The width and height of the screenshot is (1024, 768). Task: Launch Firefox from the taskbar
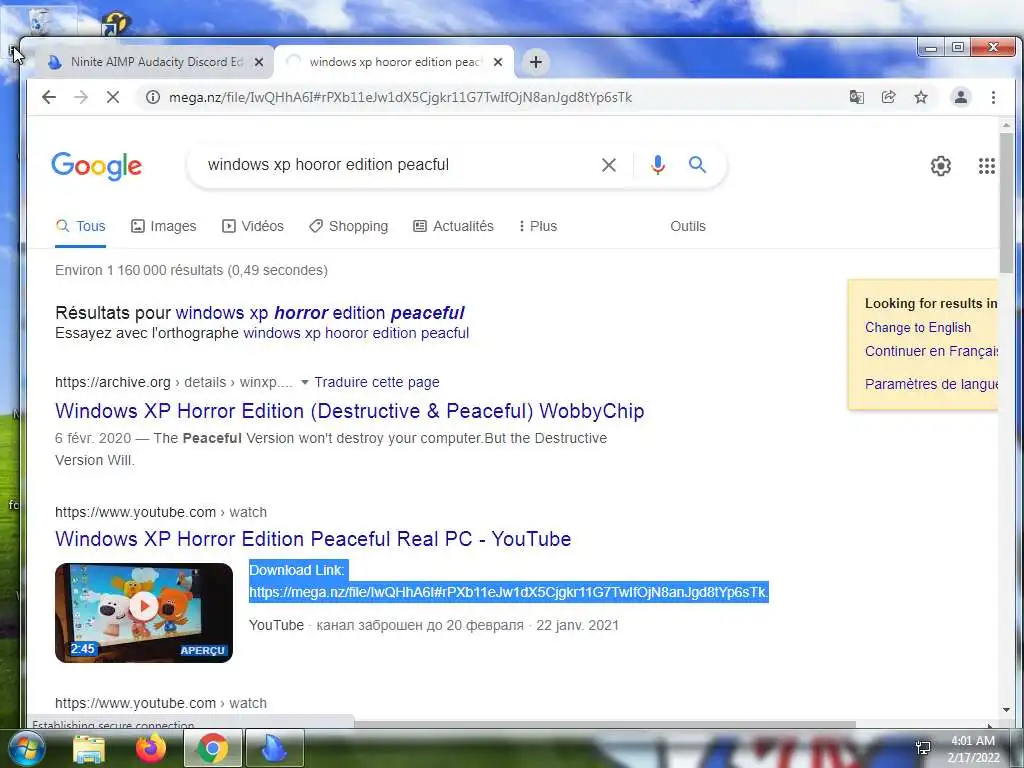tap(150, 748)
